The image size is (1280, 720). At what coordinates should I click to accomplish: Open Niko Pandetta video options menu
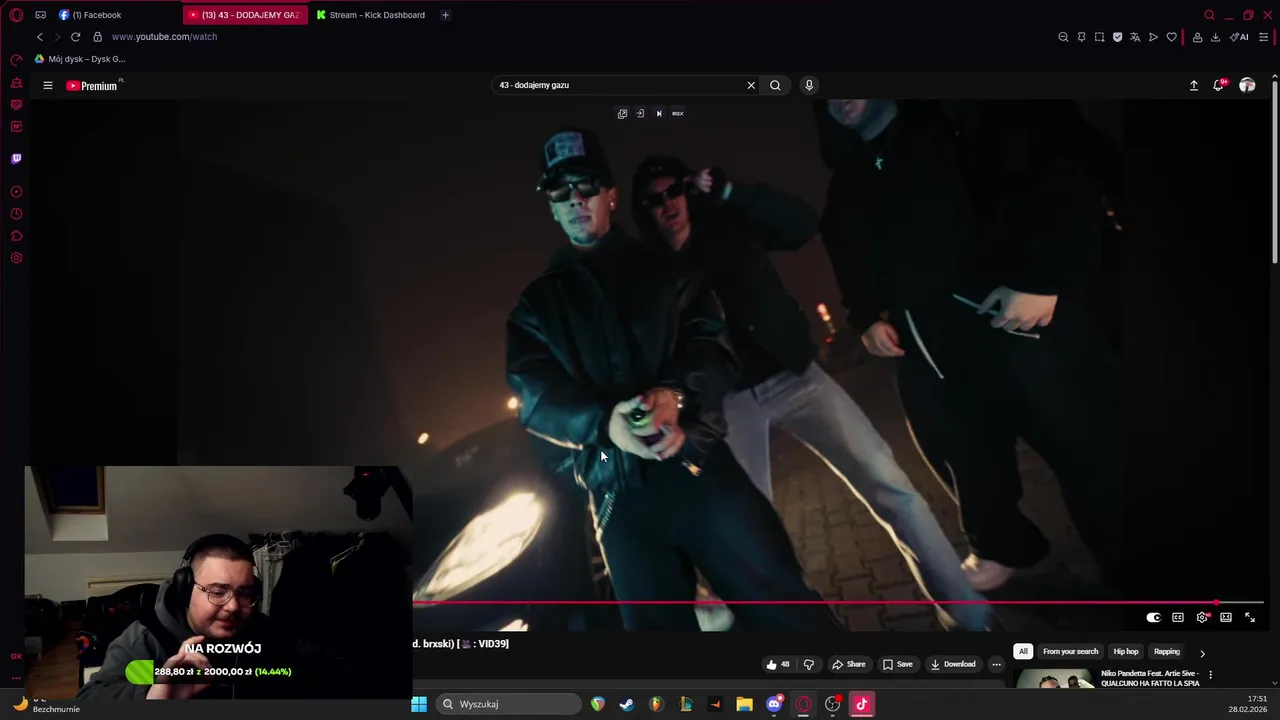tap(1210, 675)
